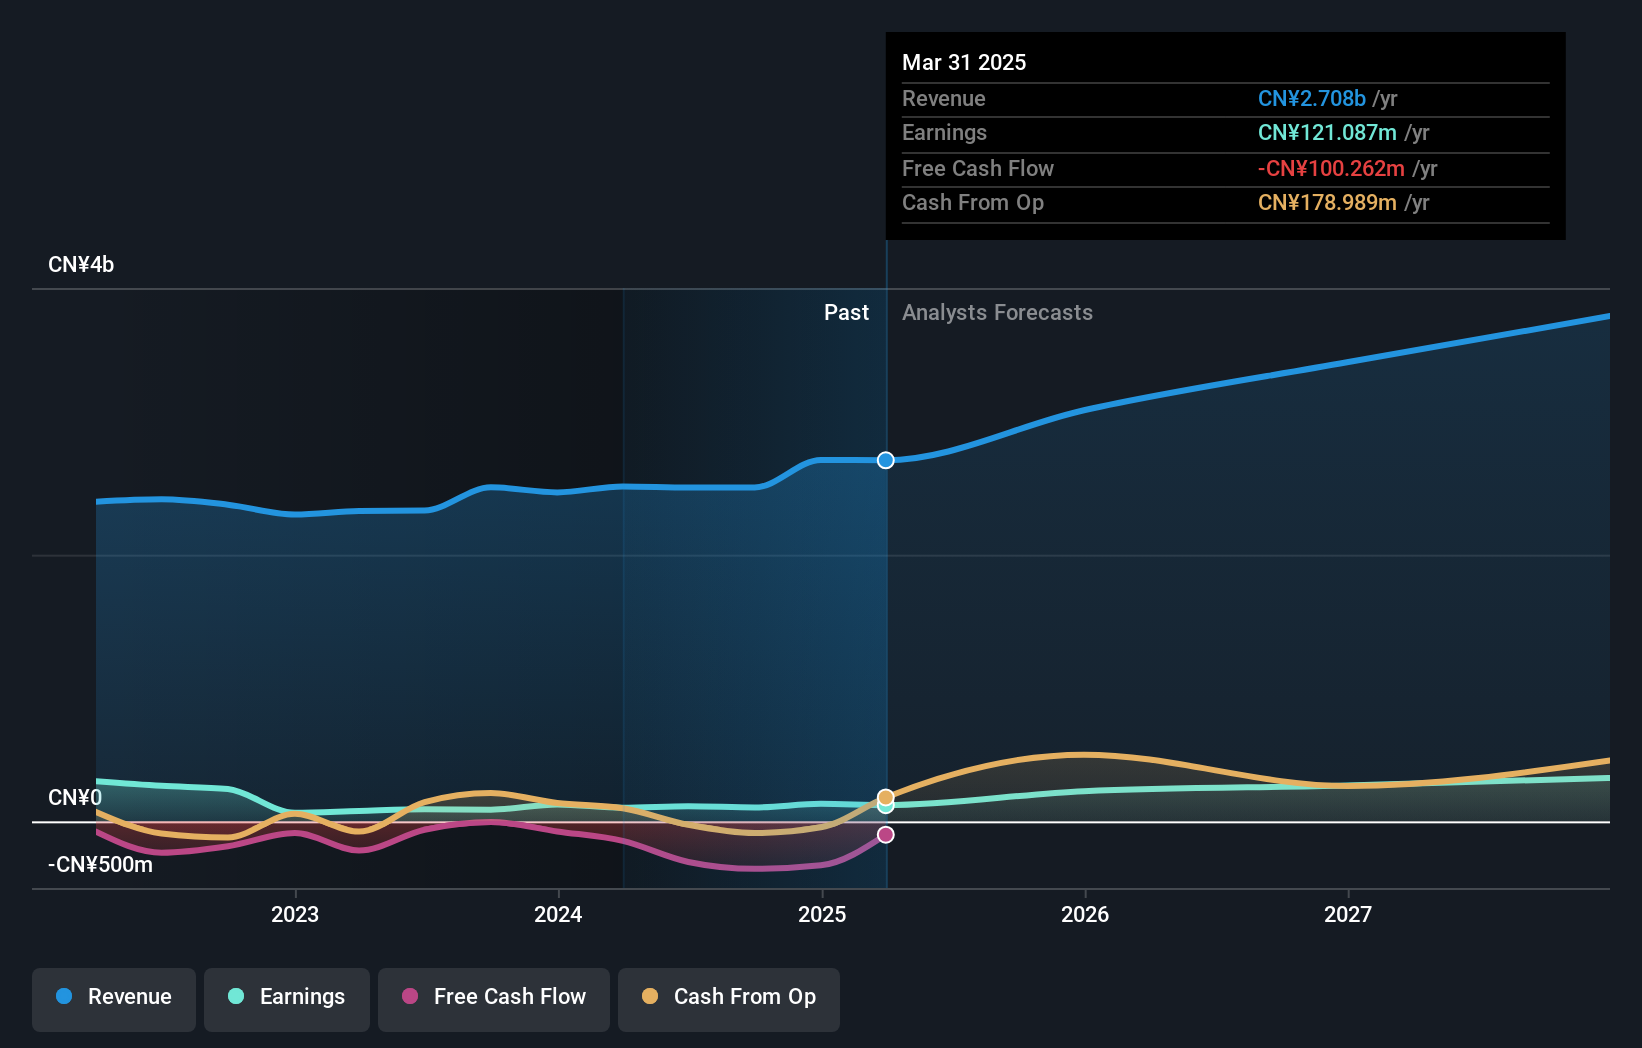This screenshot has height=1048, width=1642.
Task: Click the -CN¥500m y-axis label
Action: point(100,865)
